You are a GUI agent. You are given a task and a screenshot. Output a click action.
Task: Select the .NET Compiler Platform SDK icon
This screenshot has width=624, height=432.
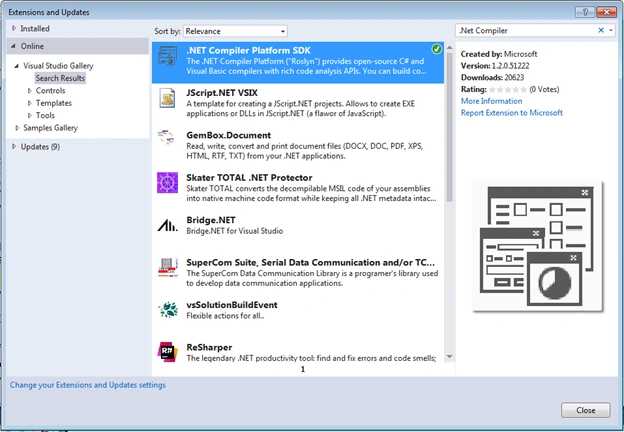point(168,56)
